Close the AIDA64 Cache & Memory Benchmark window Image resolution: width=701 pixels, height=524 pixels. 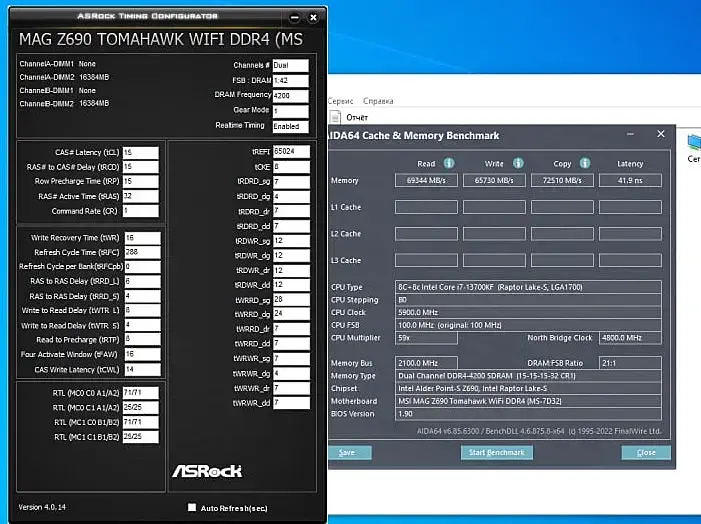pos(661,134)
